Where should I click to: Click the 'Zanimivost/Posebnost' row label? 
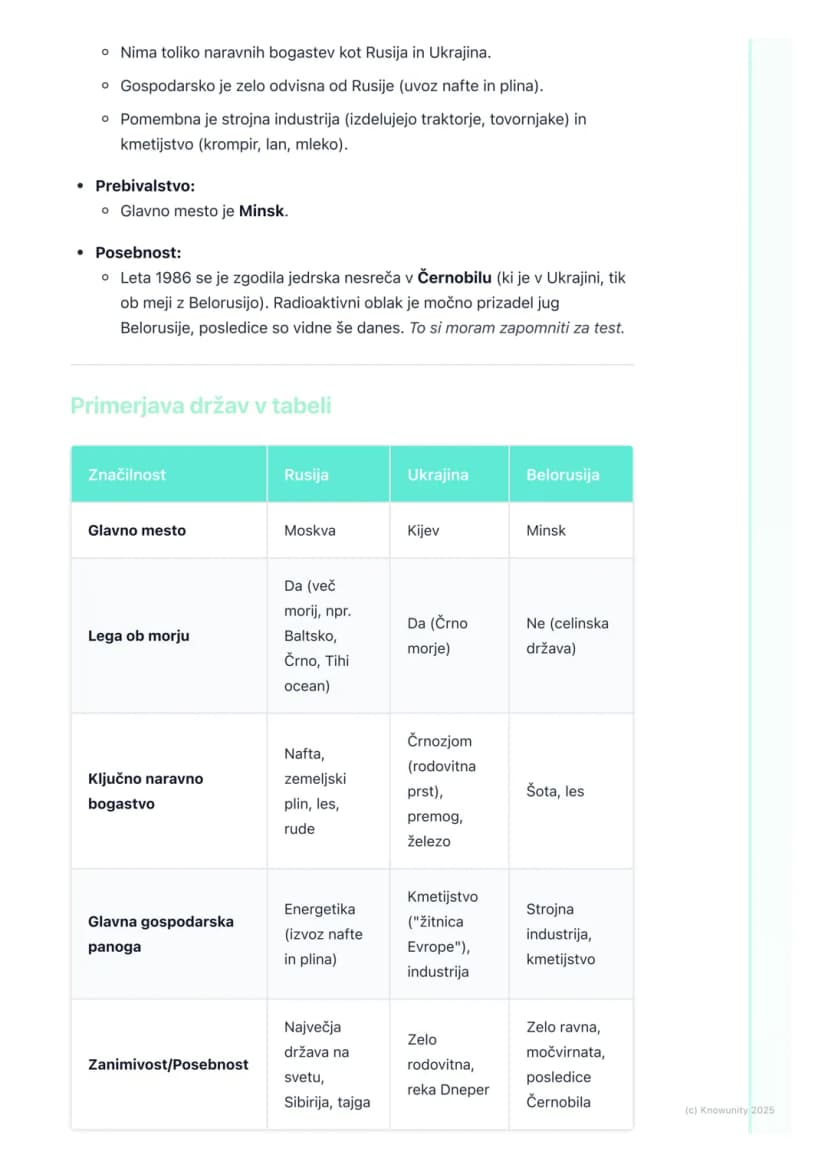point(168,1064)
